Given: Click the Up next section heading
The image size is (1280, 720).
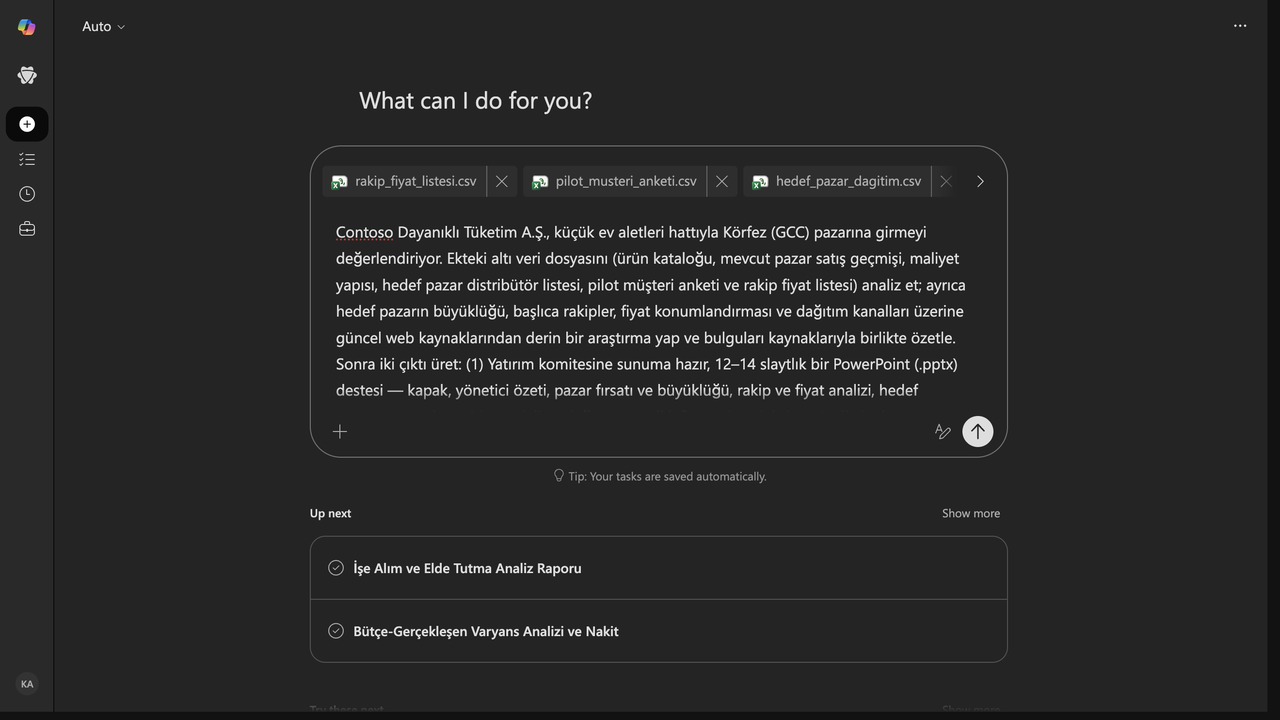Looking at the screenshot, I should (330, 513).
